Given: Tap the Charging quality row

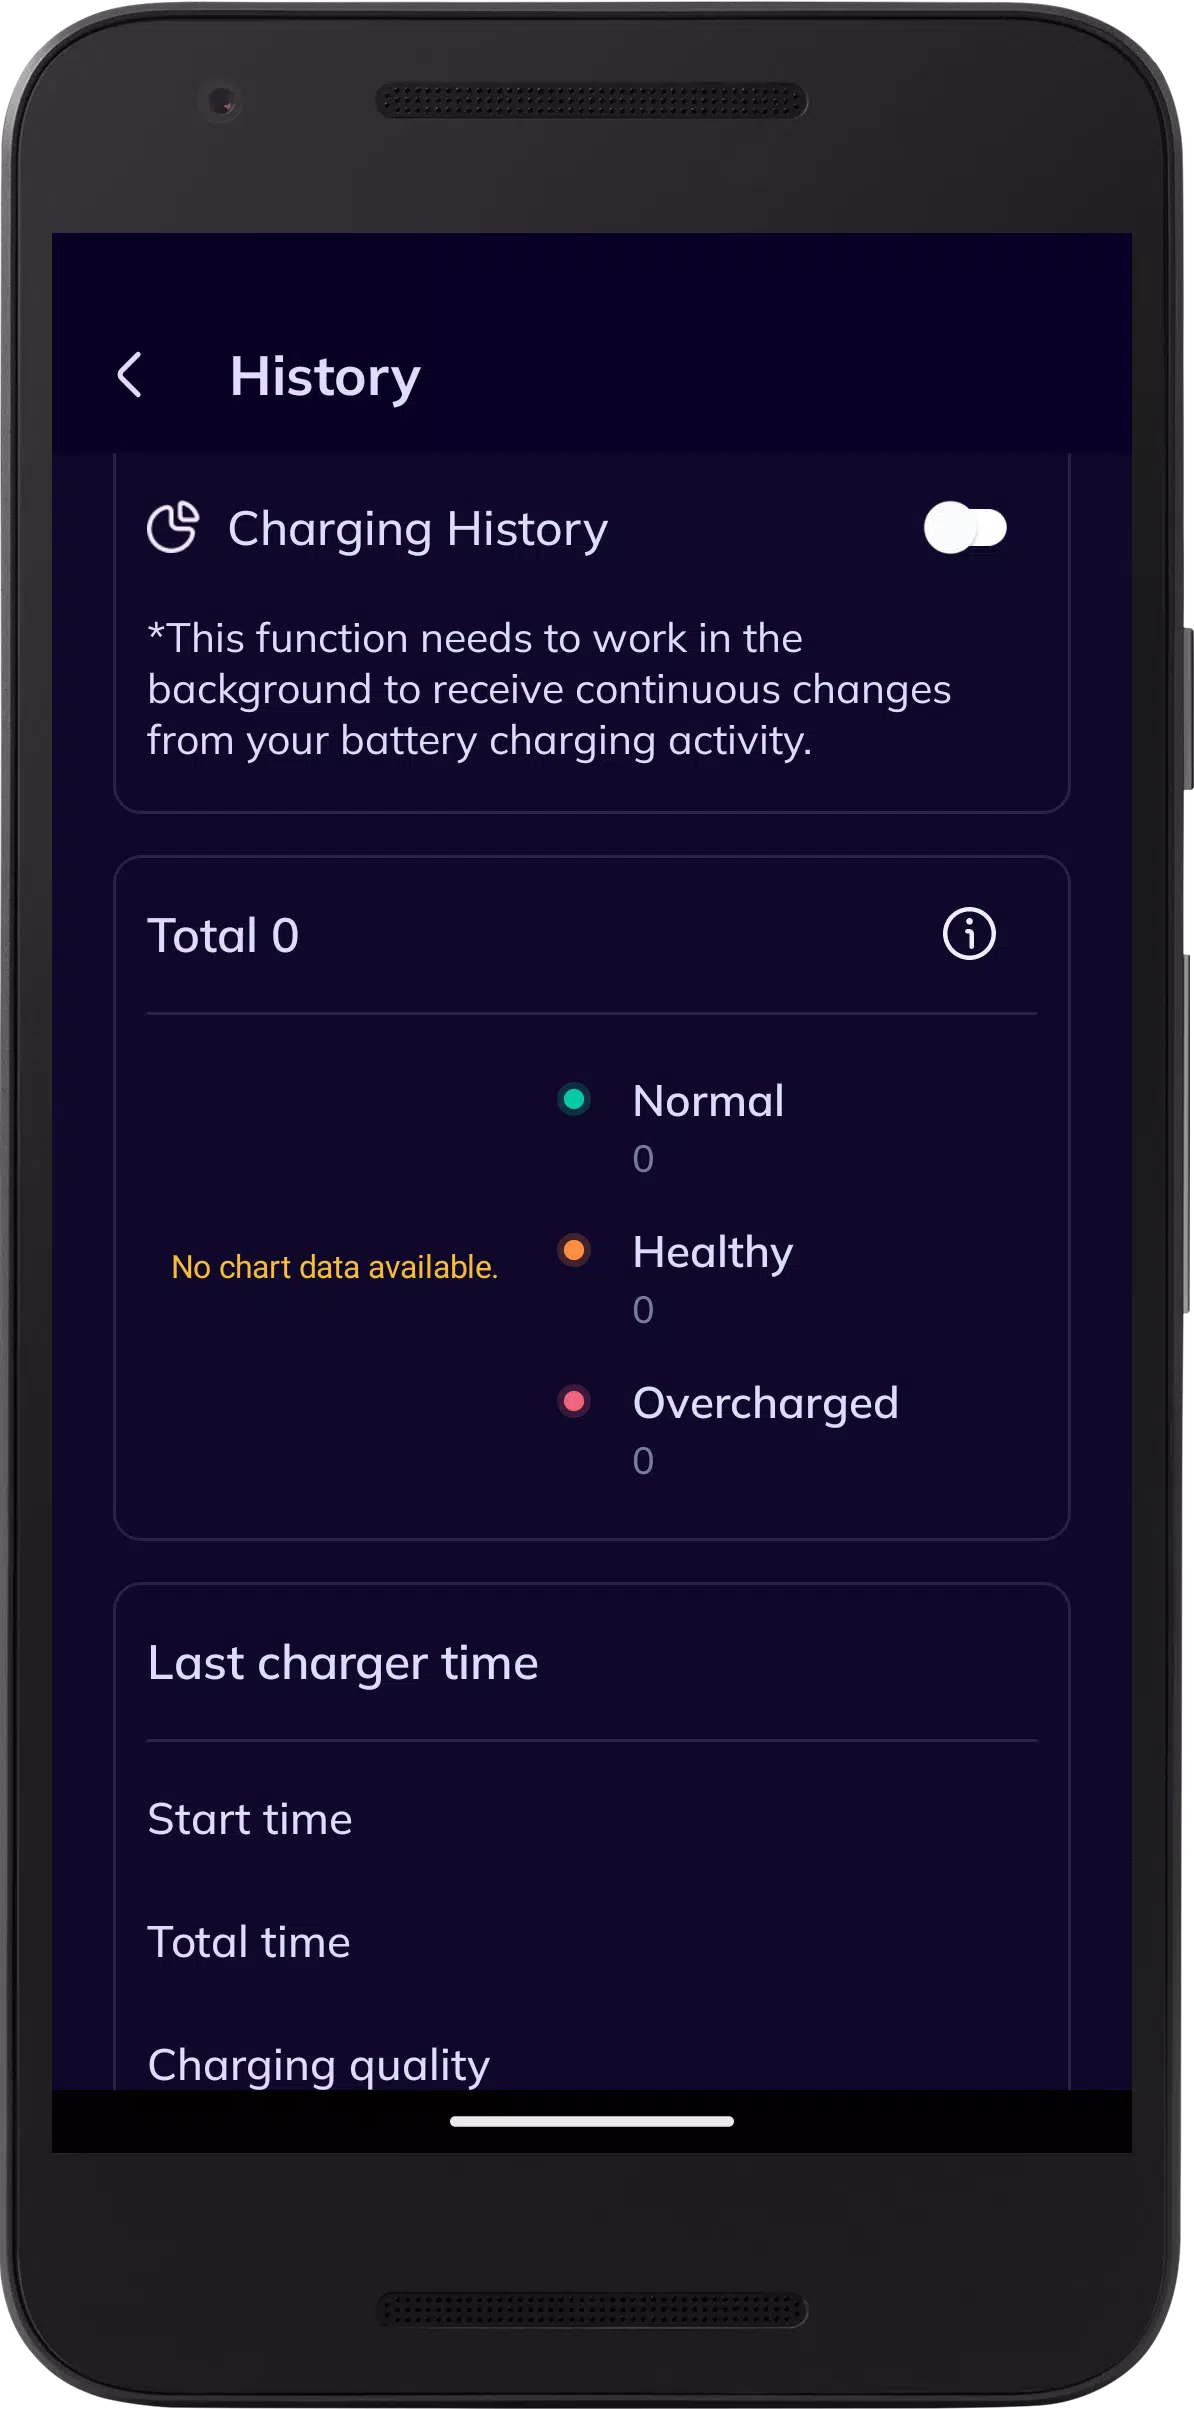Looking at the screenshot, I should [592, 2064].
